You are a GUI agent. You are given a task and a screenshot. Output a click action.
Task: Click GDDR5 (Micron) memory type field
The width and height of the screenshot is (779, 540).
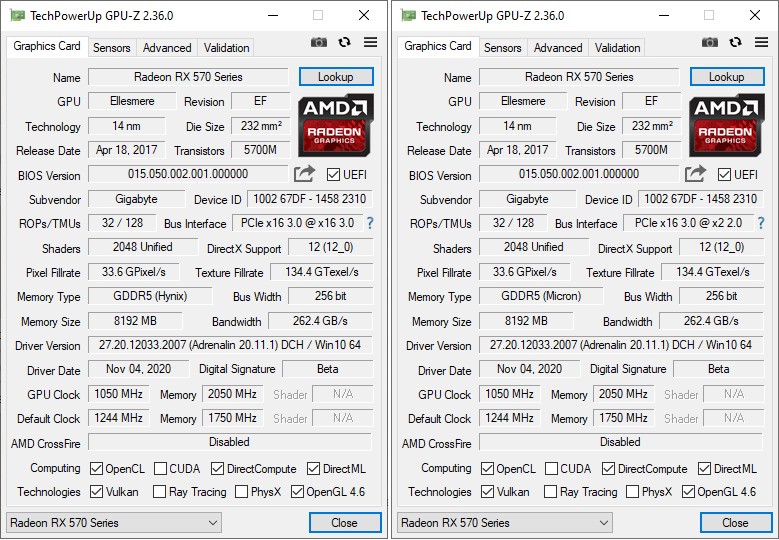[x=541, y=296]
